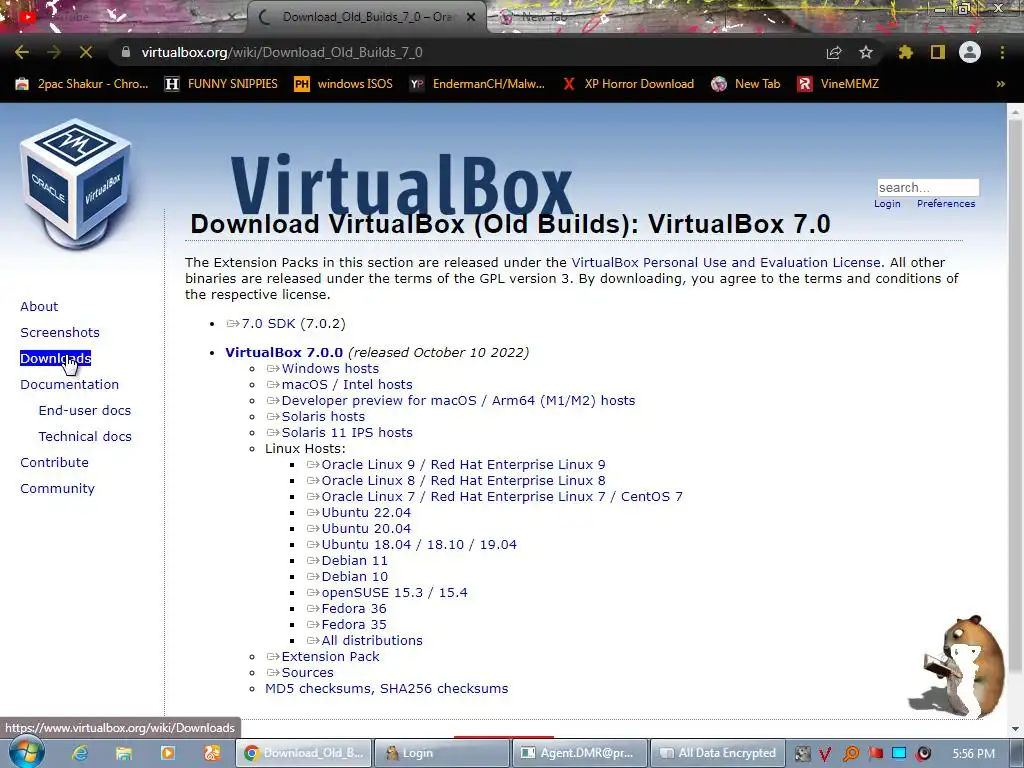Open the About sidebar link
Screen dimensions: 1024x768
click(39, 306)
